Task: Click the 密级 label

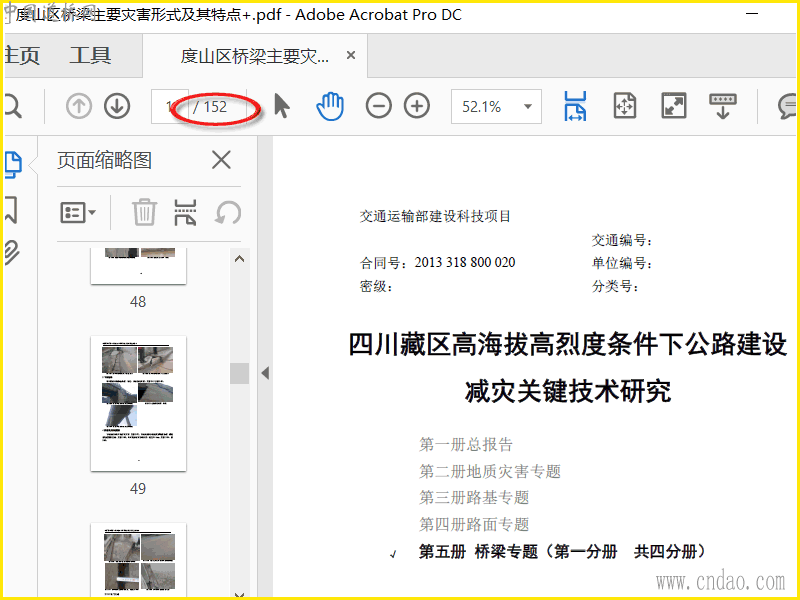Action: point(377,286)
